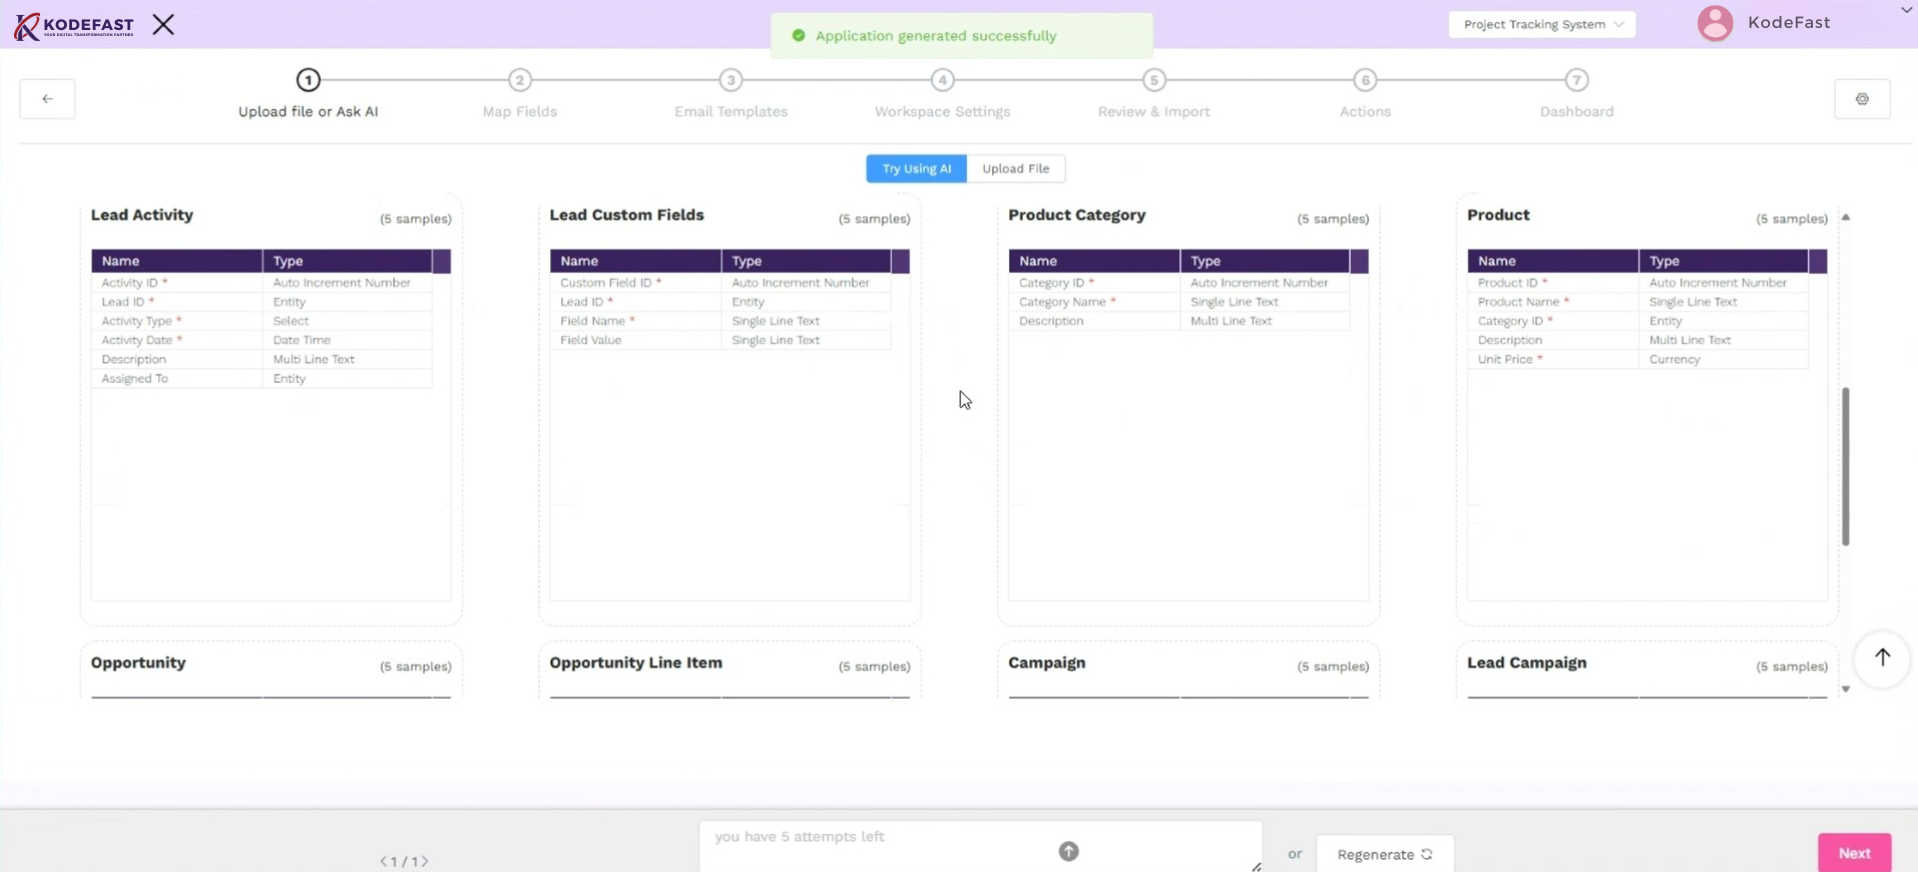Screen dimensions: 1918x872
Task: Click the KodeFast user avatar icon
Action: point(1714,23)
